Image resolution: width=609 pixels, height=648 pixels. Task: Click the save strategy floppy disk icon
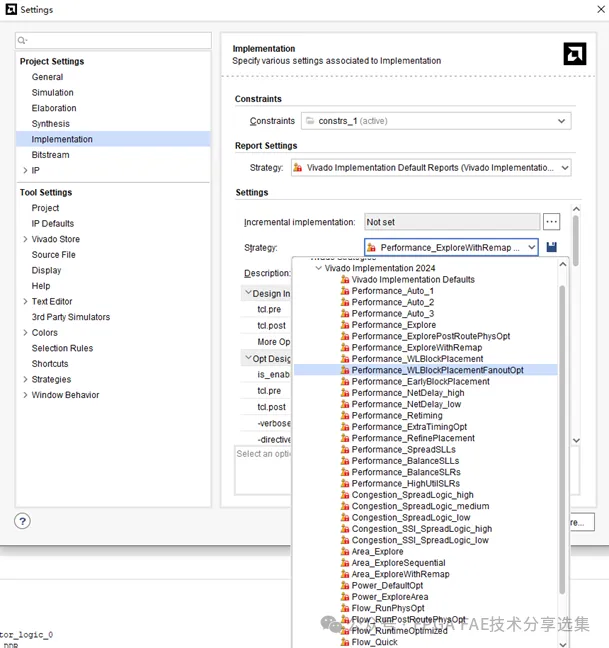coord(552,247)
